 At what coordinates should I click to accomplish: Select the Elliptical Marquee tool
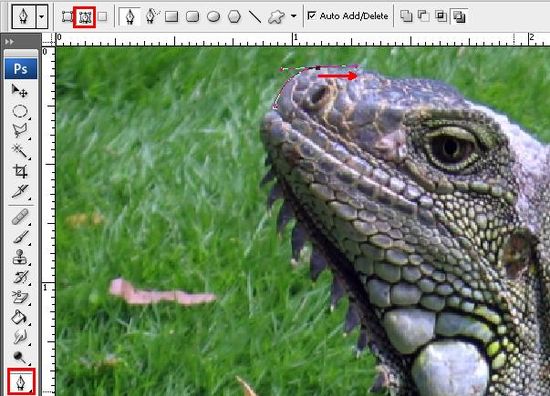point(20,111)
